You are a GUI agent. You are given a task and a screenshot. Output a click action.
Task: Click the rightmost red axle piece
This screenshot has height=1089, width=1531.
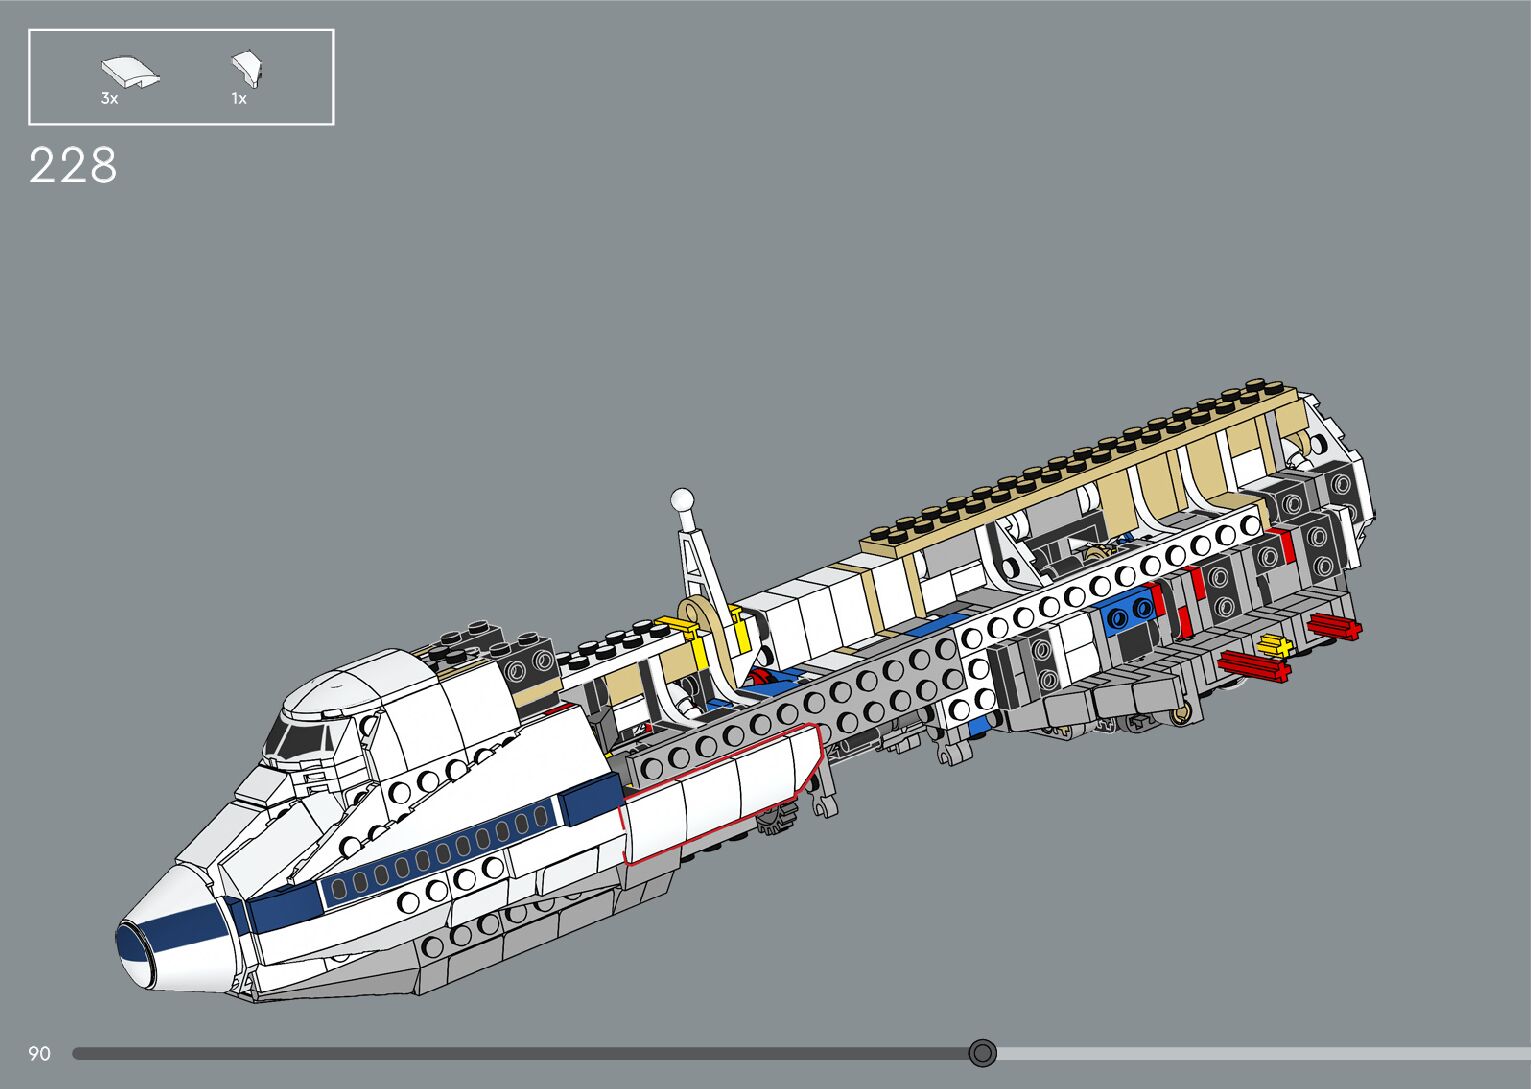point(1335,627)
